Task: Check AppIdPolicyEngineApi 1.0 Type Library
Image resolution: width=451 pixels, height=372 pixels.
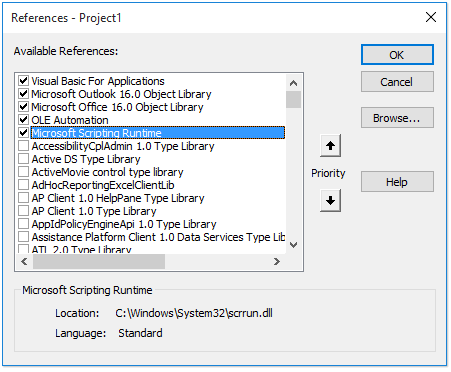Action: click(23, 224)
